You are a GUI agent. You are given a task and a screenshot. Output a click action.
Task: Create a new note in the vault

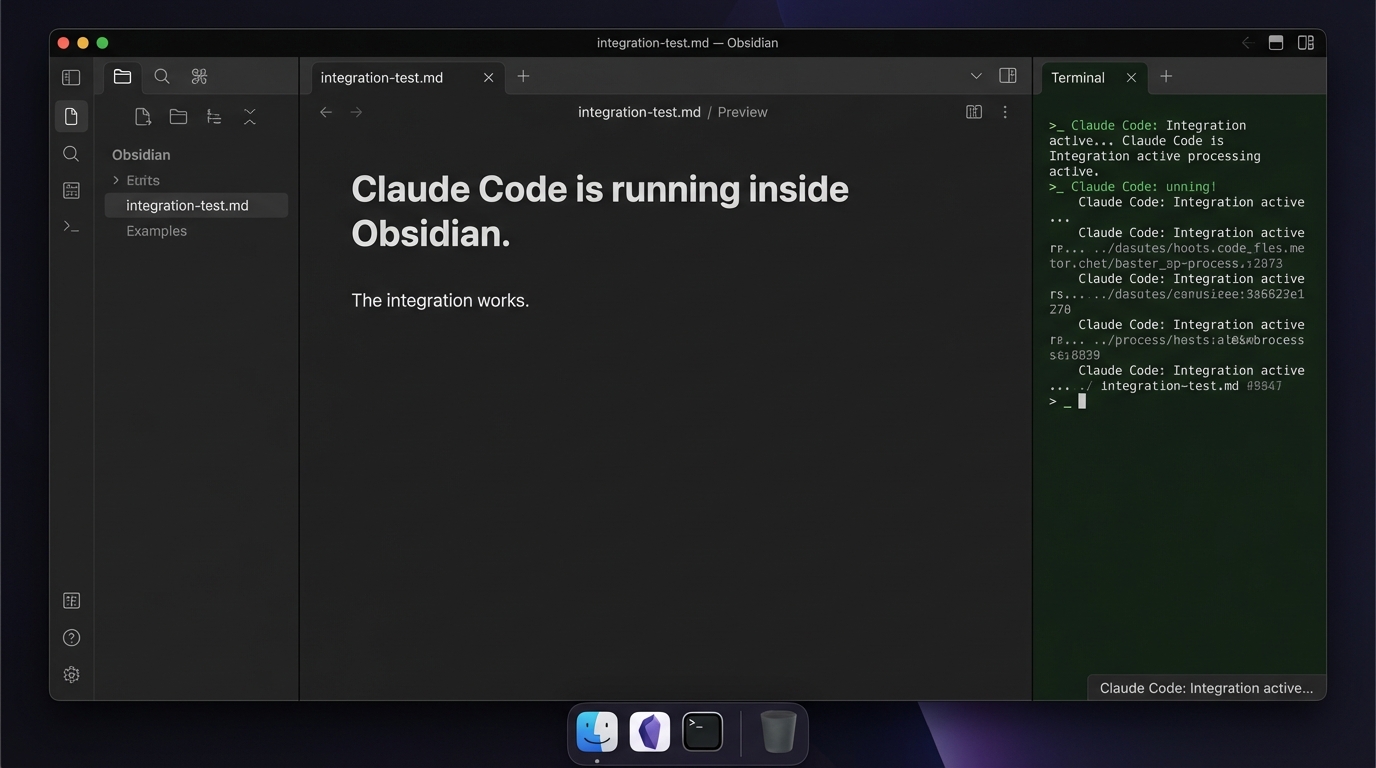click(142, 116)
